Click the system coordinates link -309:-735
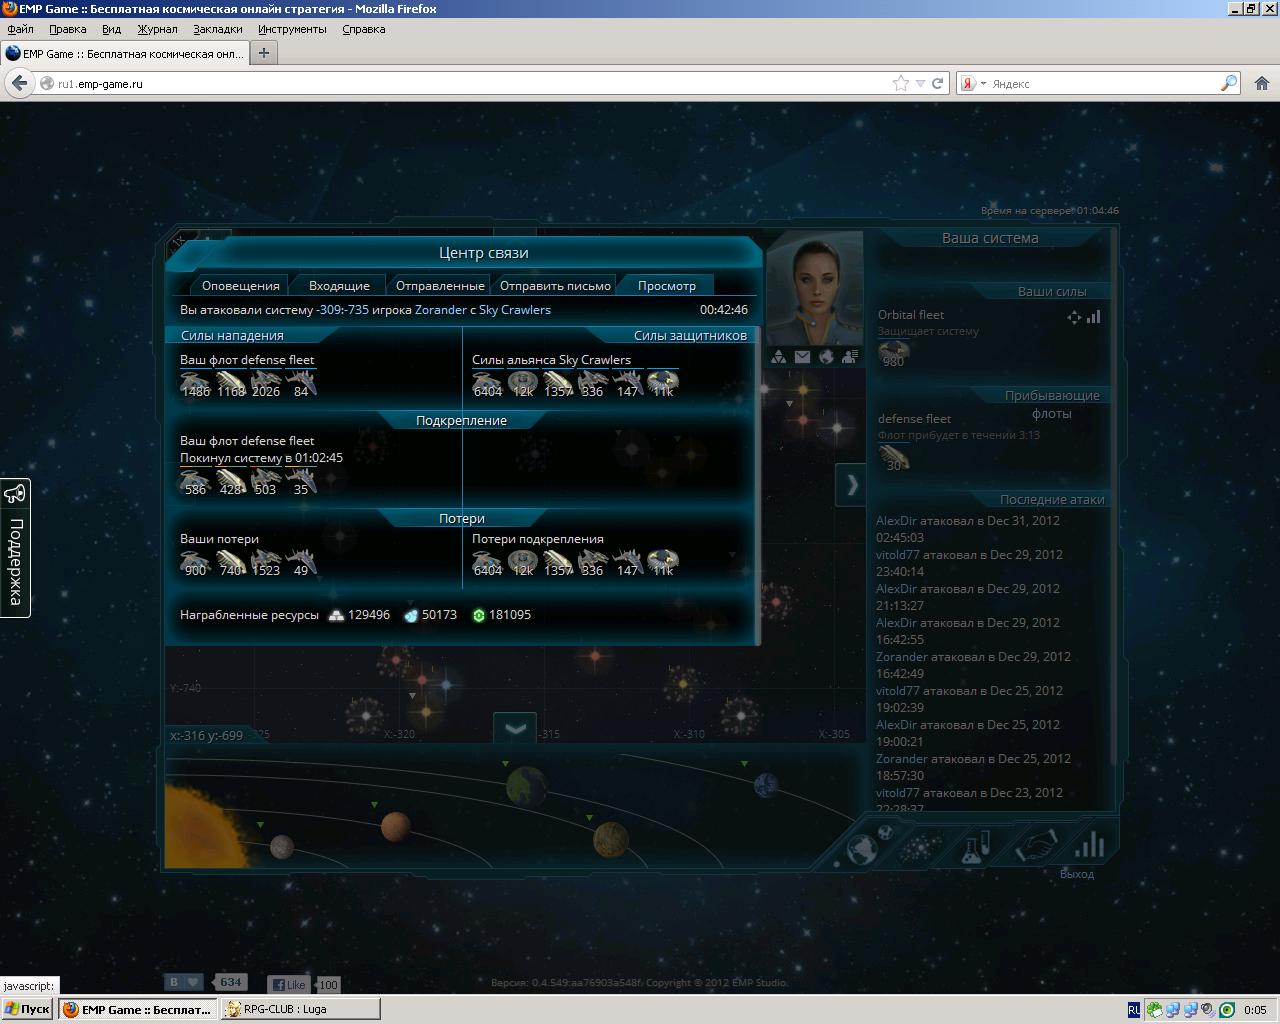This screenshot has width=1280, height=1024. (342, 310)
